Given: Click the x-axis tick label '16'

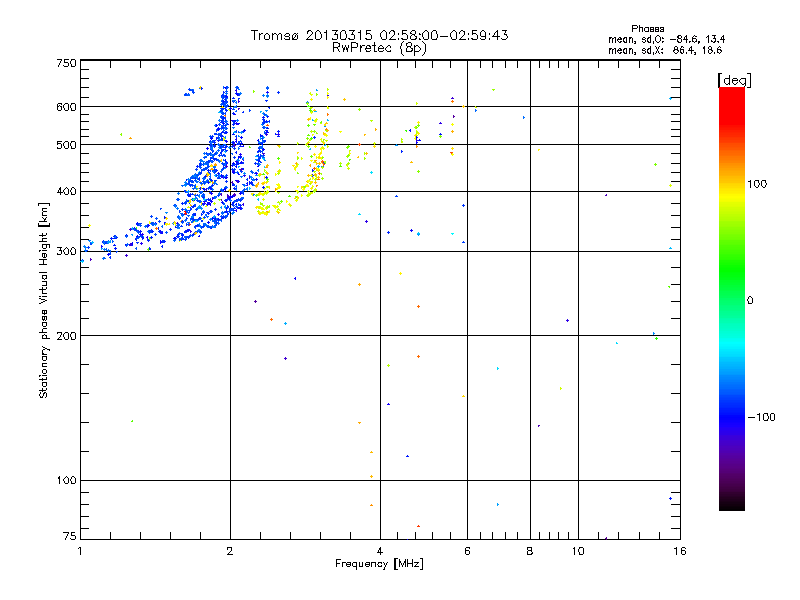Looking at the screenshot, I should [680, 551].
